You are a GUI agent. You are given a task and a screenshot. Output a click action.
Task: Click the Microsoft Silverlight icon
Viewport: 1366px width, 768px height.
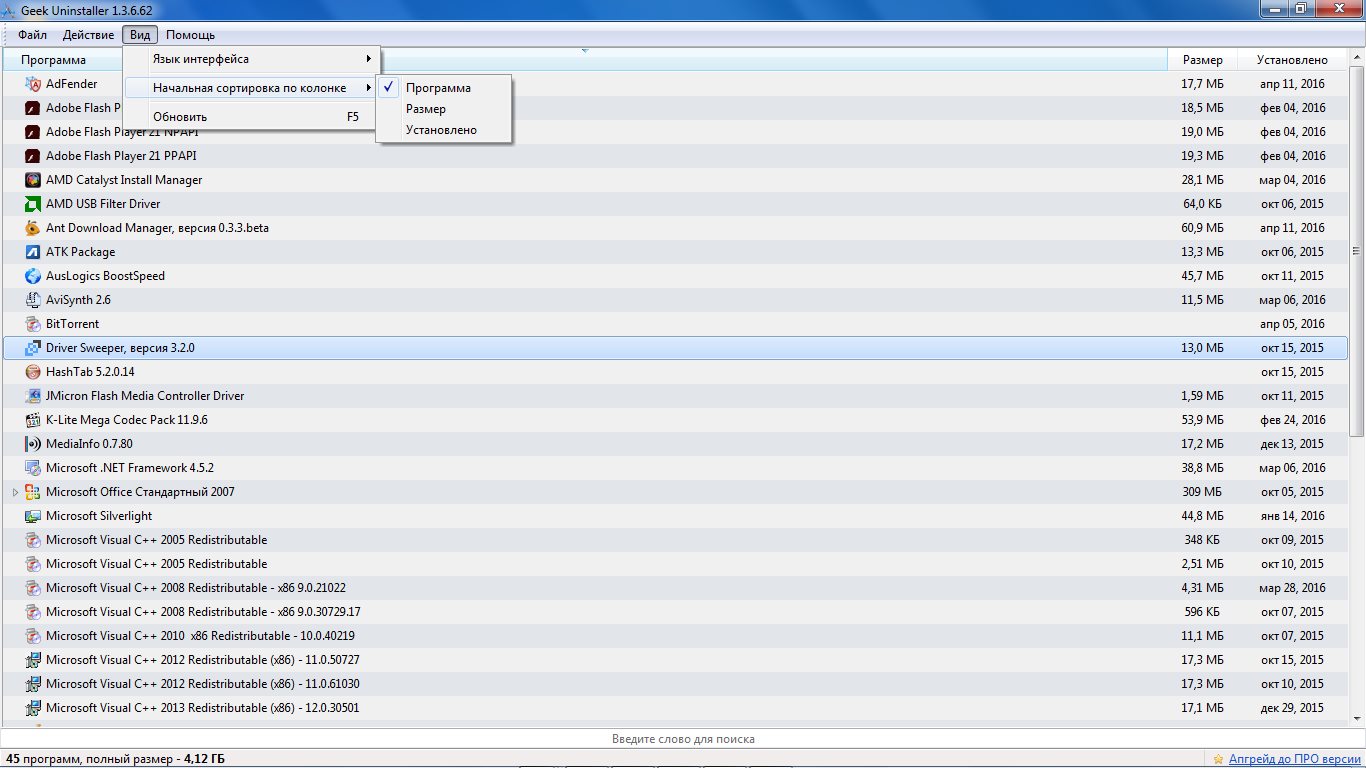click(33, 516)
